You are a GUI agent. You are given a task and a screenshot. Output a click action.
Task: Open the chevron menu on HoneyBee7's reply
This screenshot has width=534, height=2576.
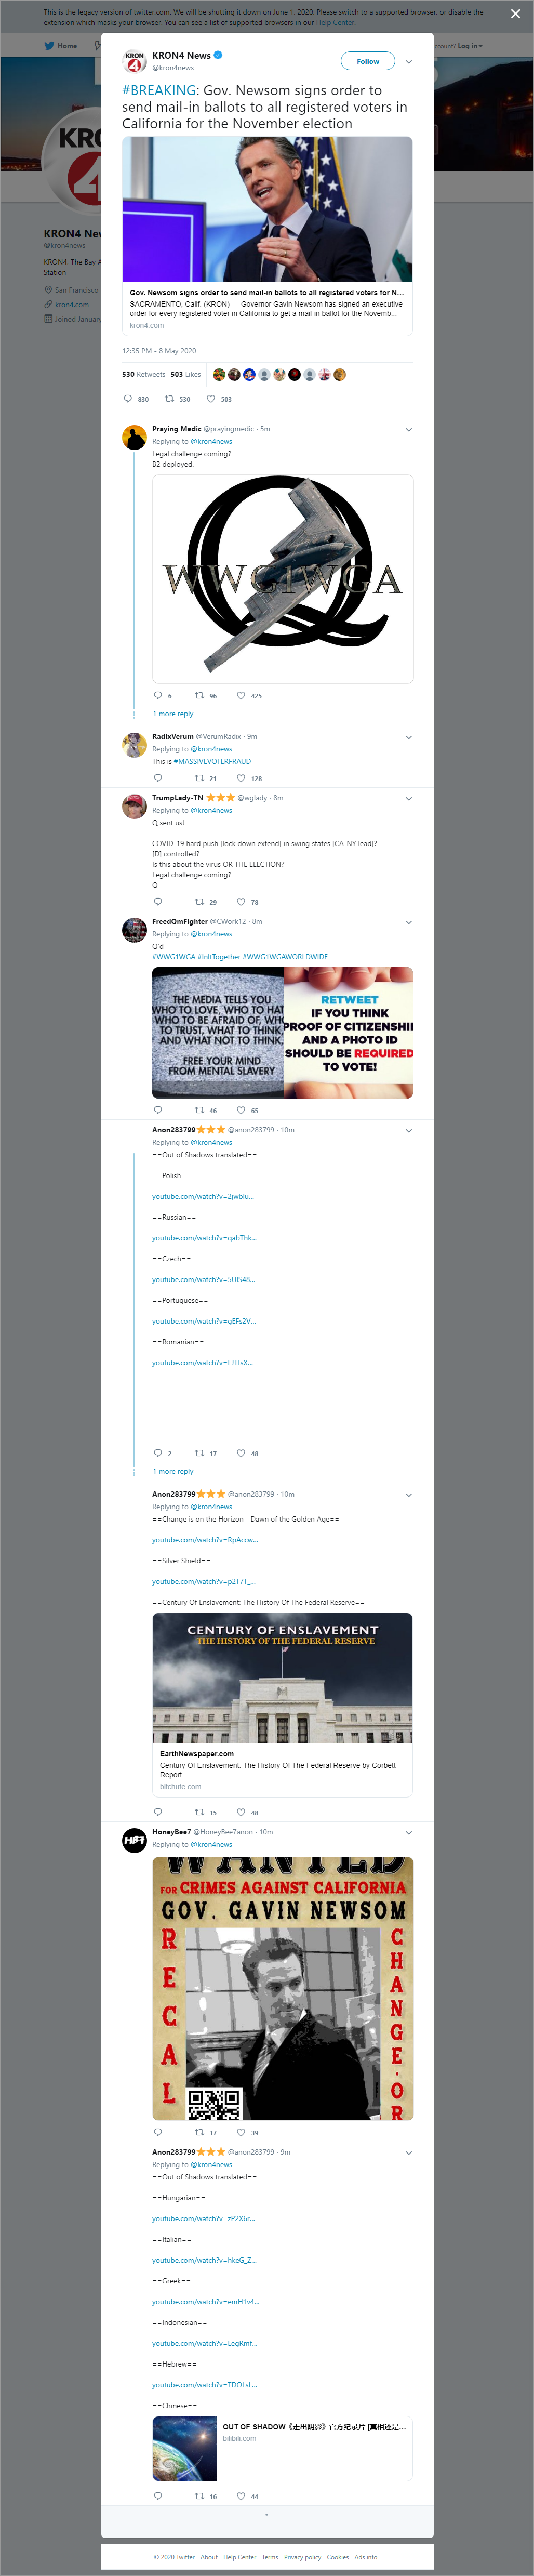point(408,1832)
